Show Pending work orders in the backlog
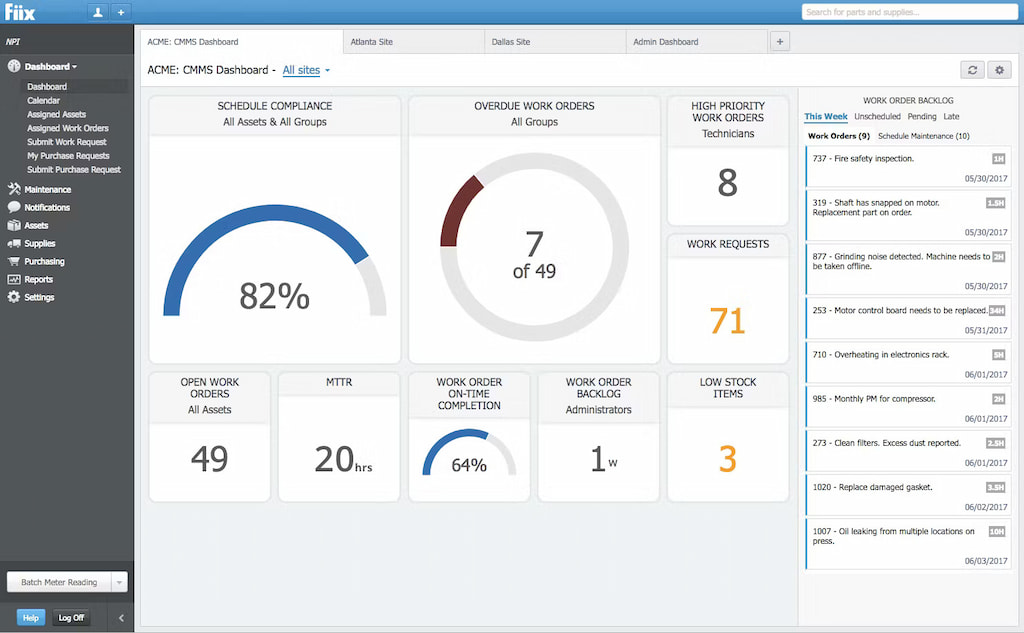The width and height of the screenshot is (1024, 633). [x=922, y=116]
